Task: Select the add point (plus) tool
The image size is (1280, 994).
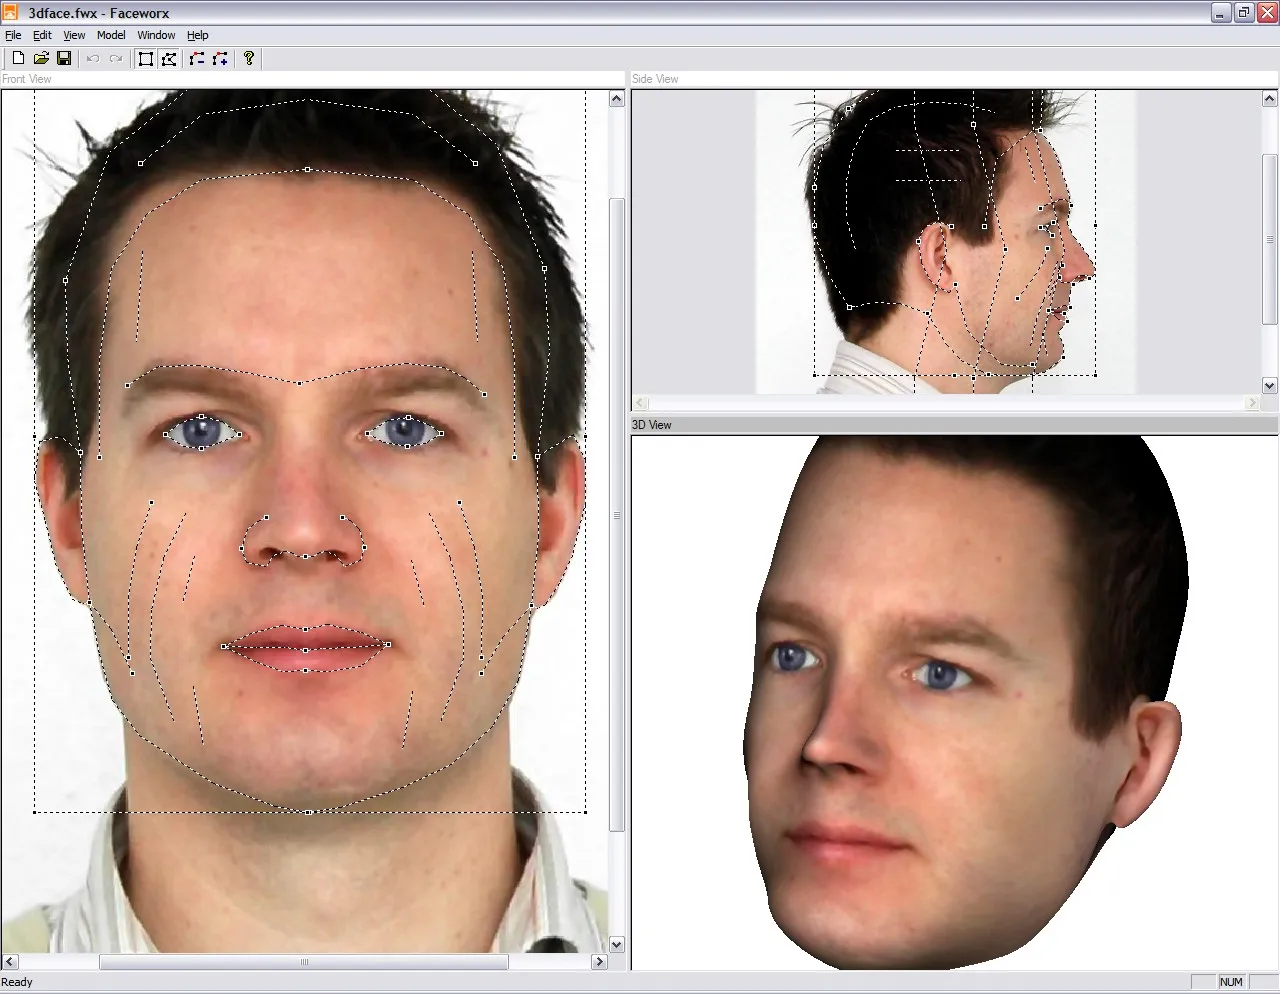Action: click(220, 59)
